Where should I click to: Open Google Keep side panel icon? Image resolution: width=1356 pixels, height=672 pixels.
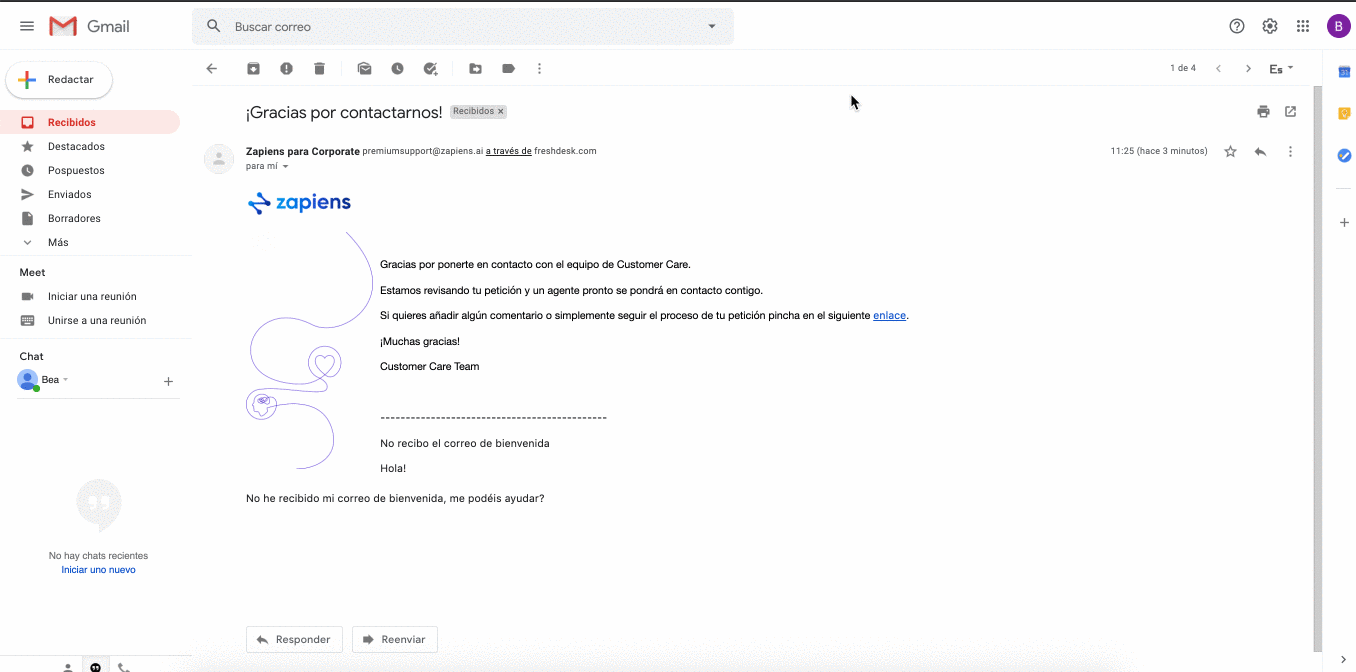[x=1344, y=113]
